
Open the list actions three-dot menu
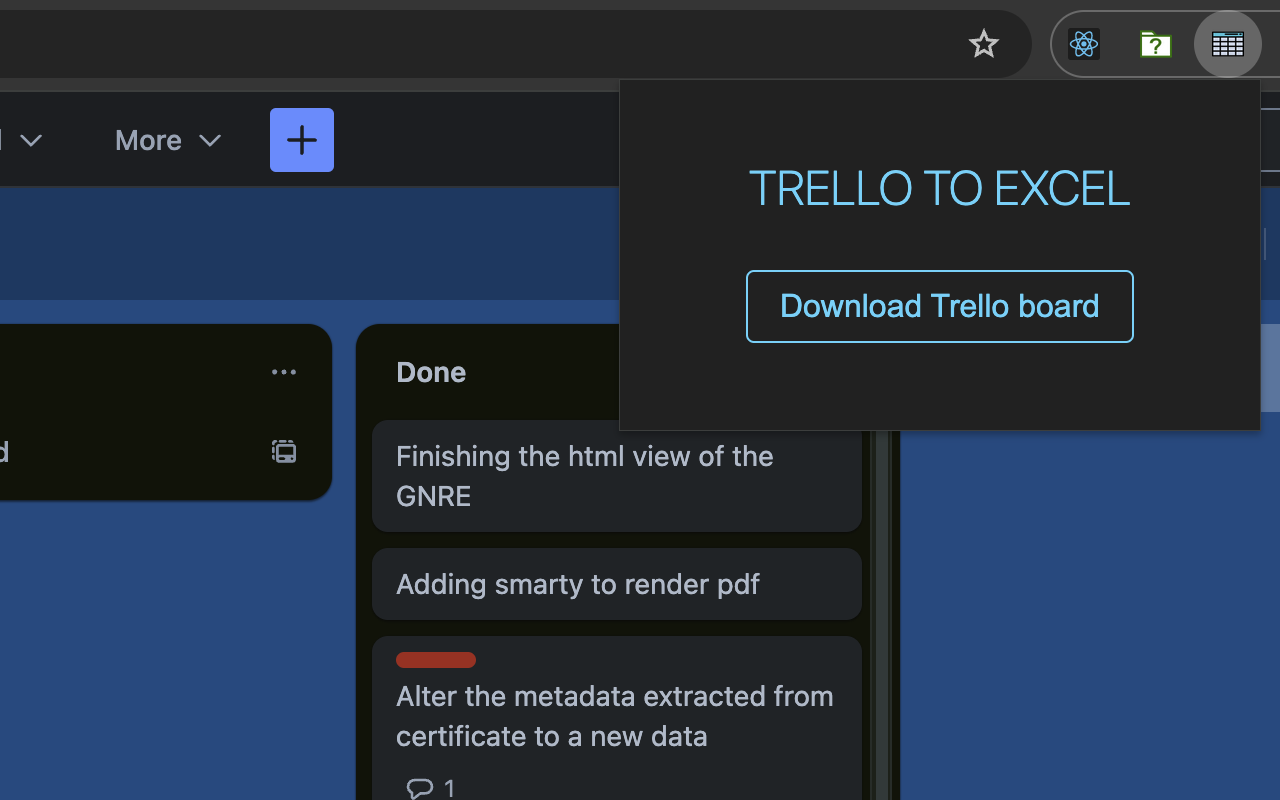[284, 372]
